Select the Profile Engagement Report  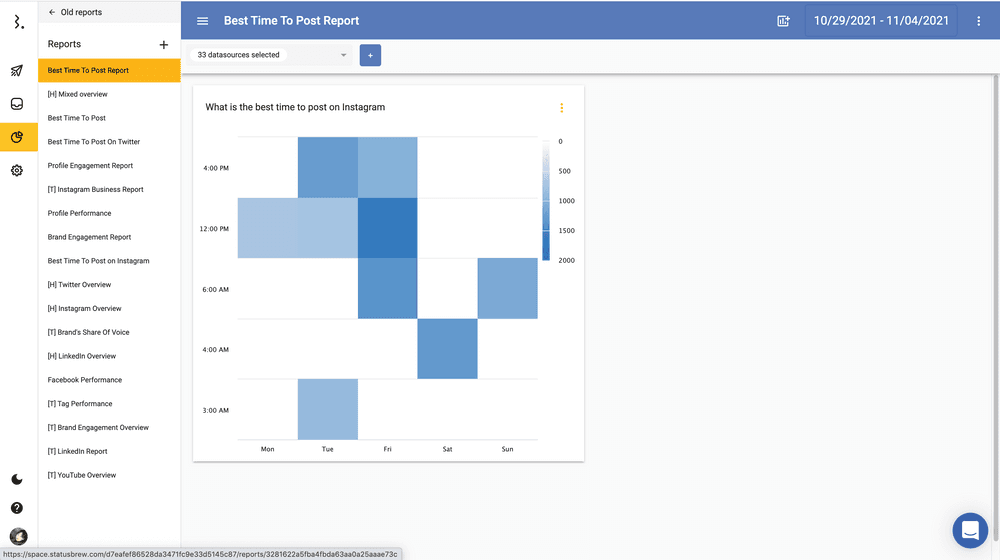pos(90,166)
